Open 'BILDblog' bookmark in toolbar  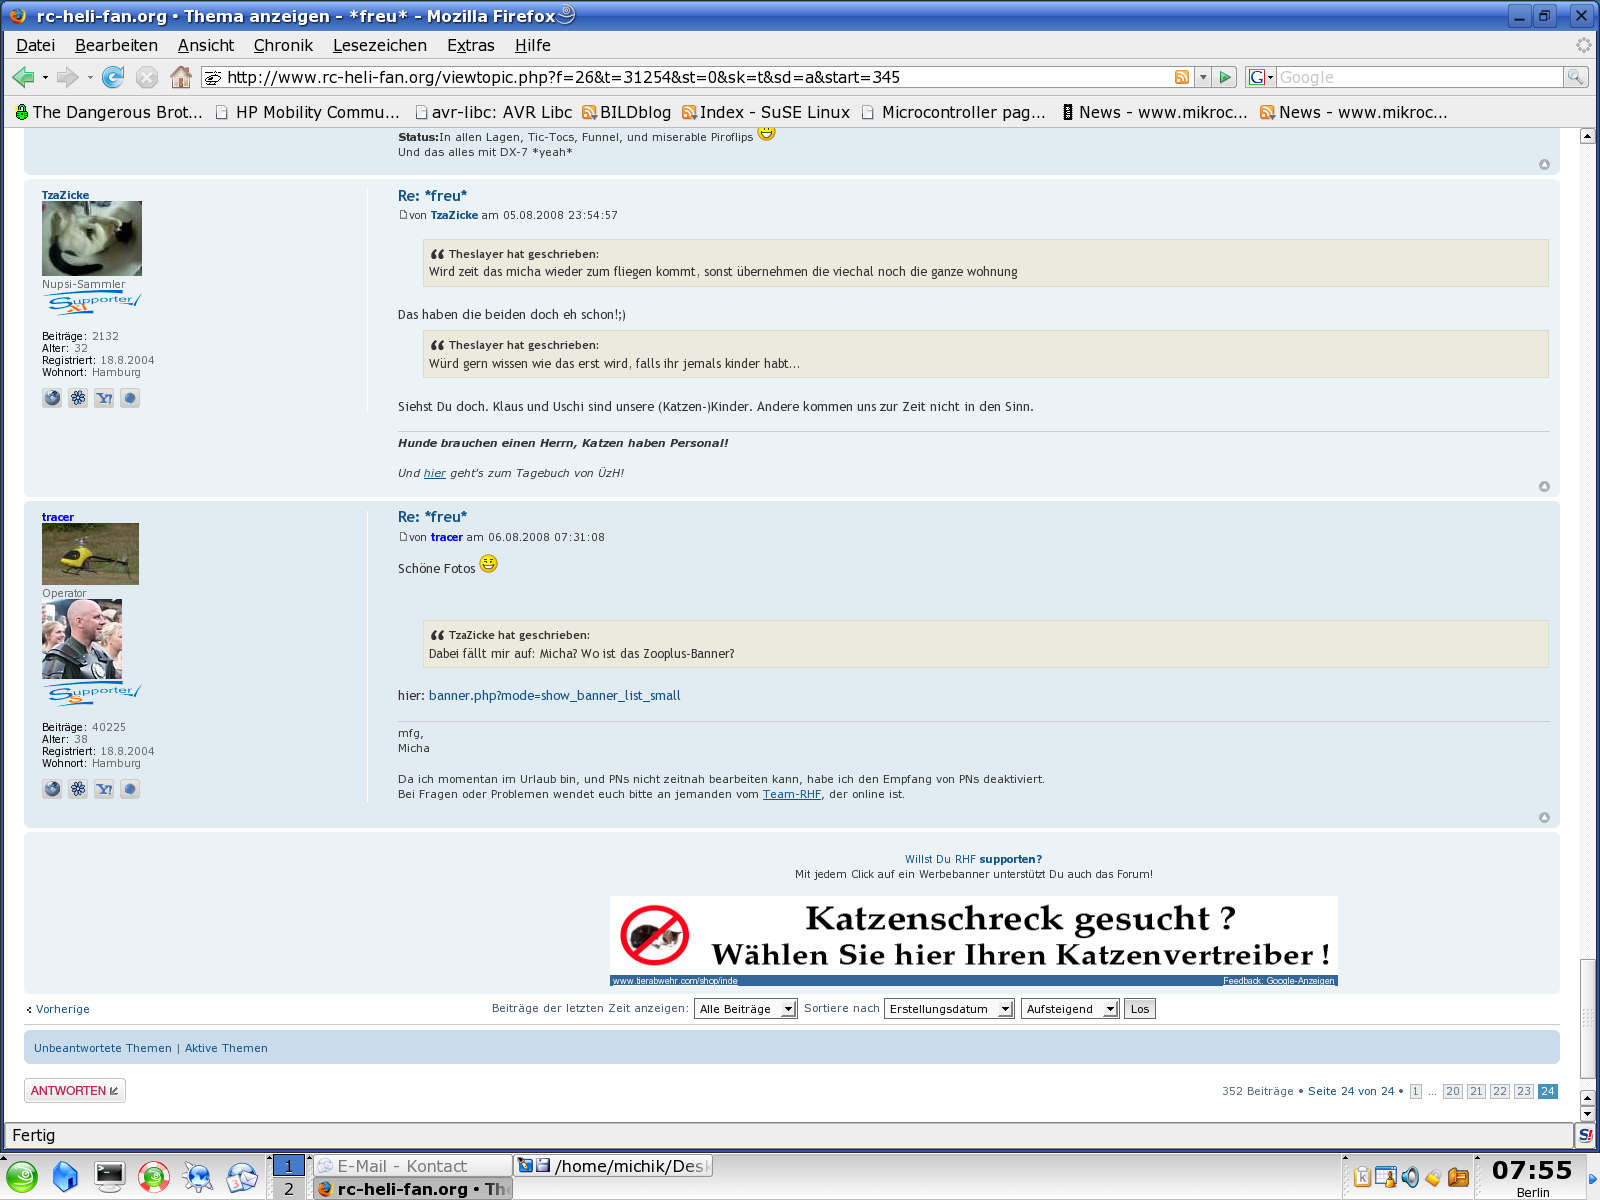[x=626, y=112]
